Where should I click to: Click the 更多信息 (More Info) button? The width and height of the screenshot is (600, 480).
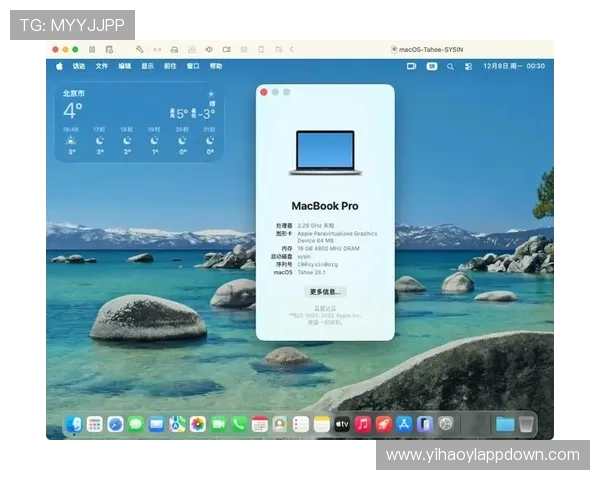click(x=325, y=292)
